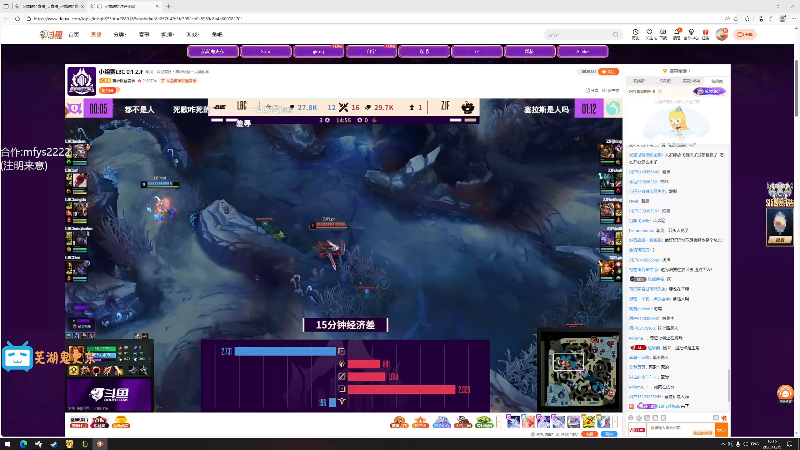This screenshot has width=800, height=450.
Task: Click the purple fan badge button in chat panel
Action: pos(709,91)
